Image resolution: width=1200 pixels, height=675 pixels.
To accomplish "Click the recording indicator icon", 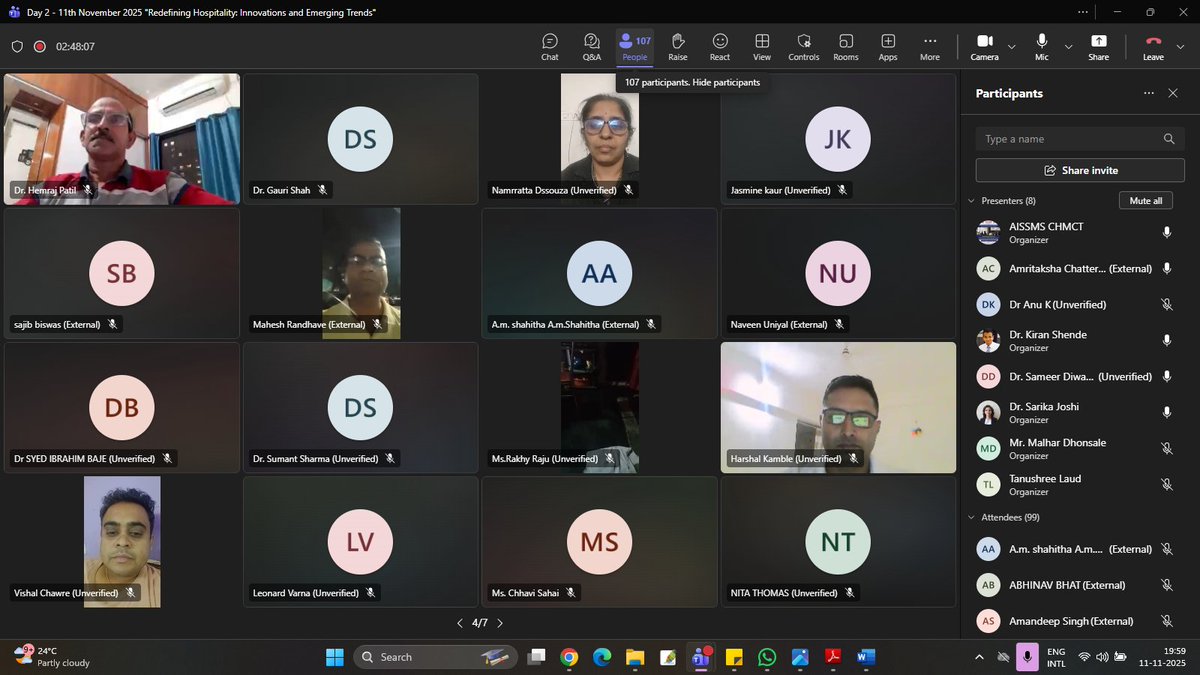I will [x=40, y=46].
